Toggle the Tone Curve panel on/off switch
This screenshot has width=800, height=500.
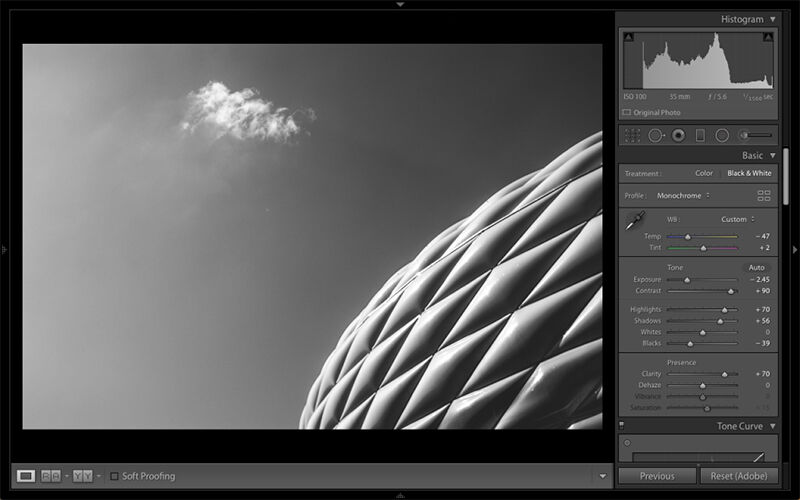(621, 425)
